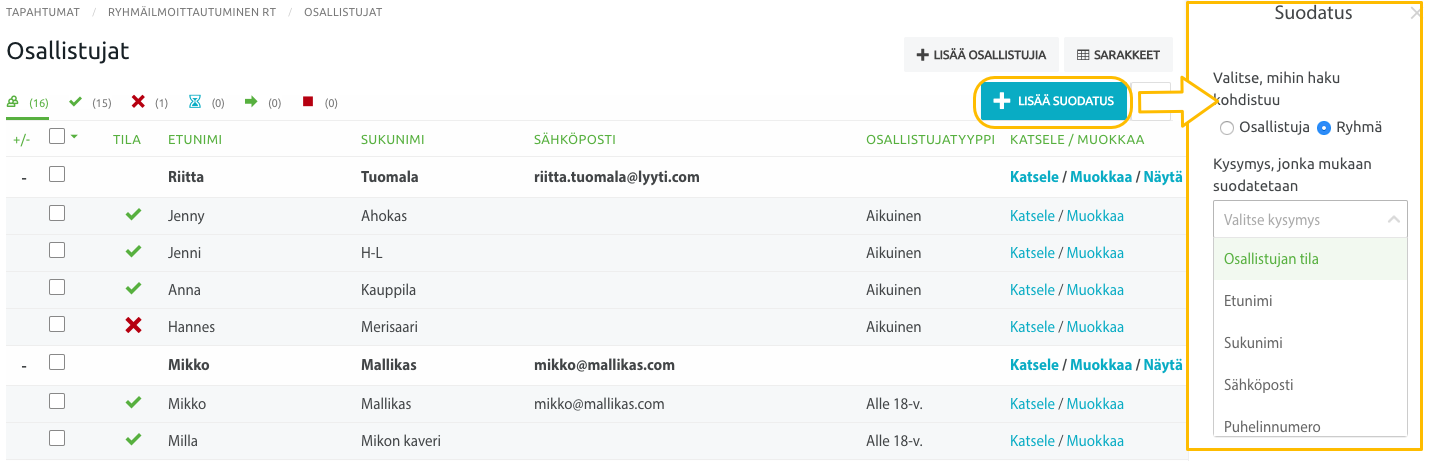
Task: Choose Osallistujan tila from question list
Action: (x=1310, y=259)
